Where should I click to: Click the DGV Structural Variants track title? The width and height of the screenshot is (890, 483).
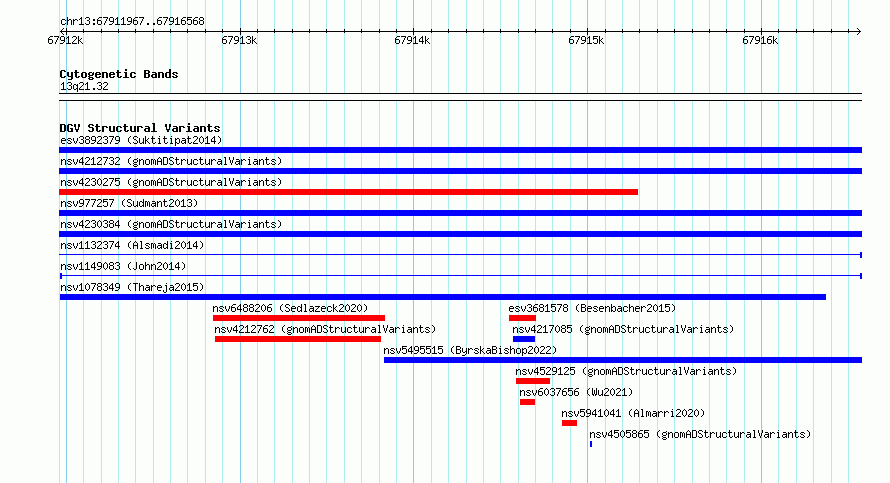point(140,128)
